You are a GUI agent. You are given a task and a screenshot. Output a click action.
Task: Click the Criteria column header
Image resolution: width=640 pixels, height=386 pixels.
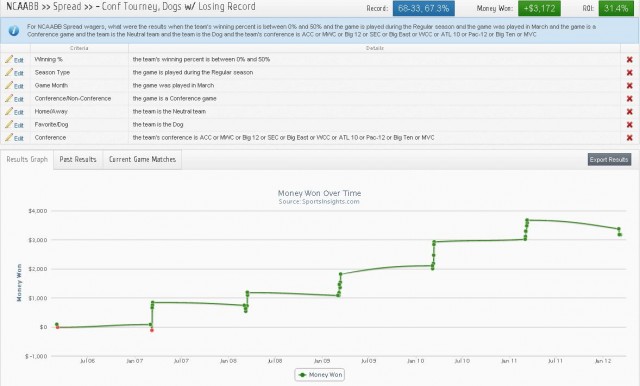click(79, 48)
